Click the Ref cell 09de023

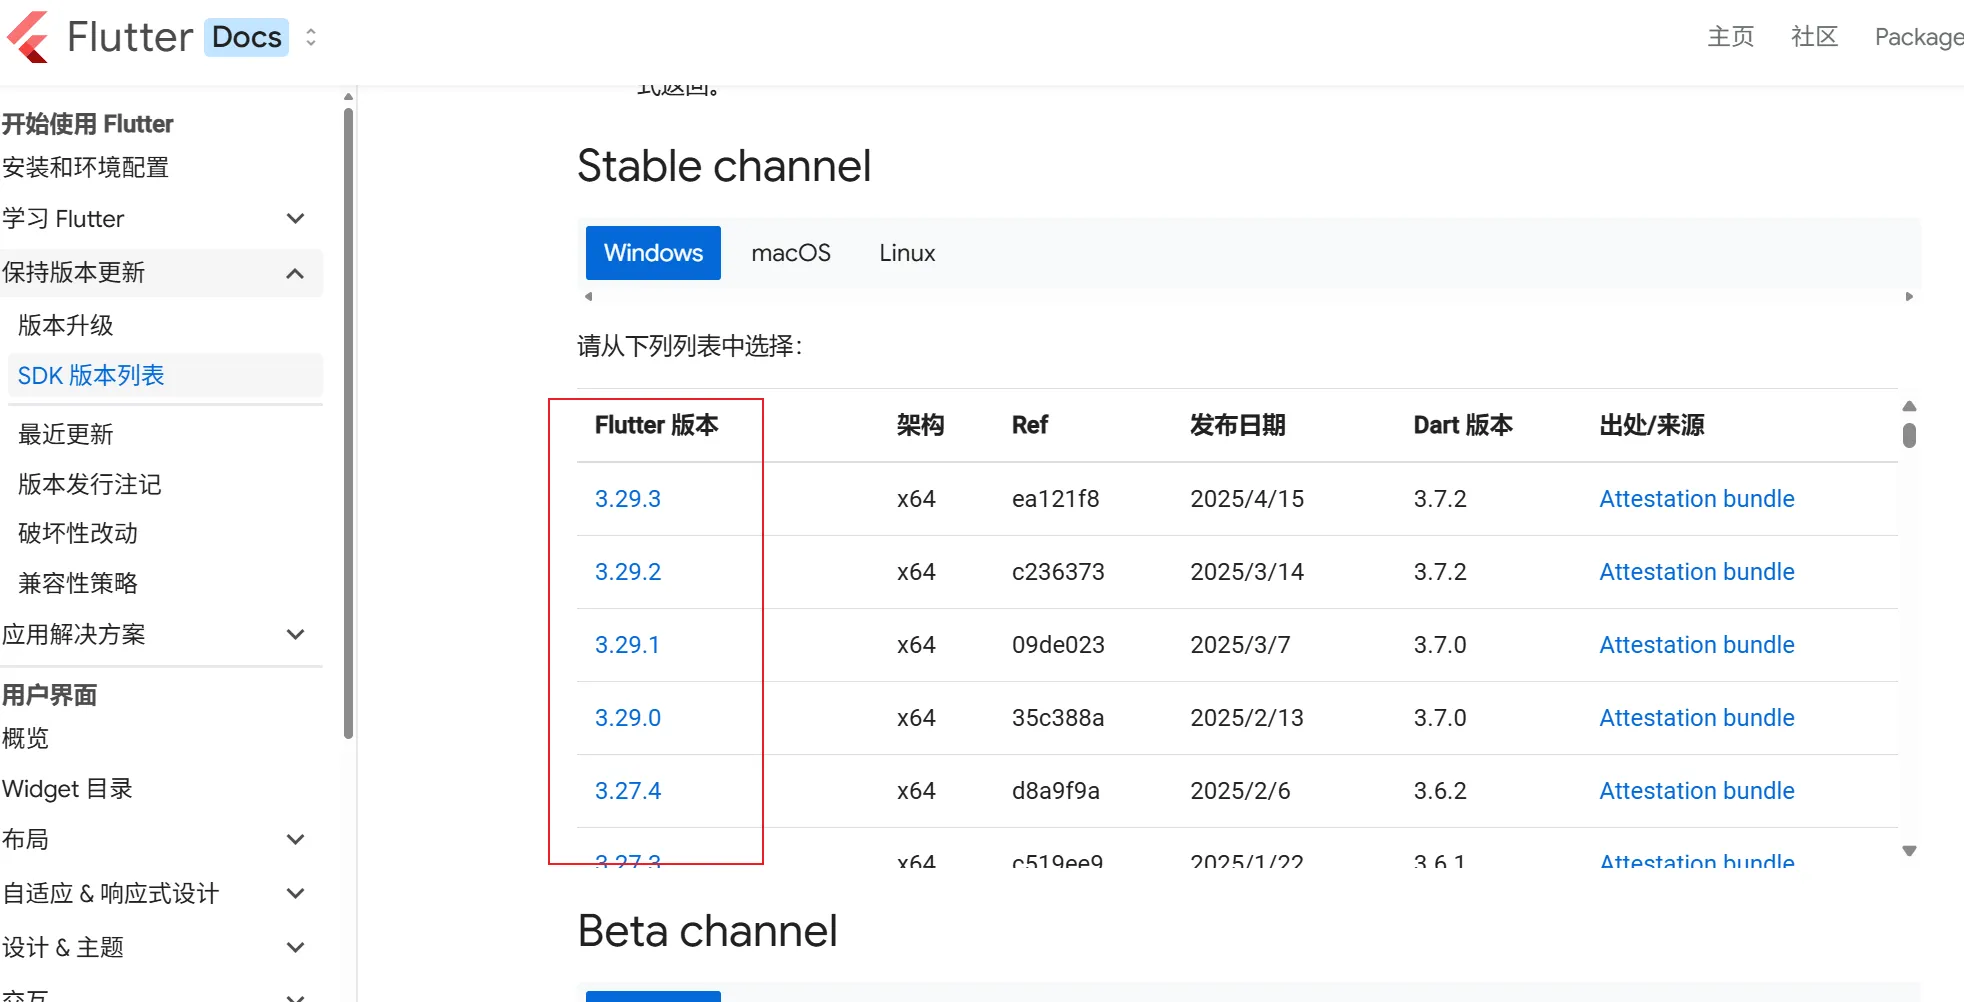(x=1058, y=644)
